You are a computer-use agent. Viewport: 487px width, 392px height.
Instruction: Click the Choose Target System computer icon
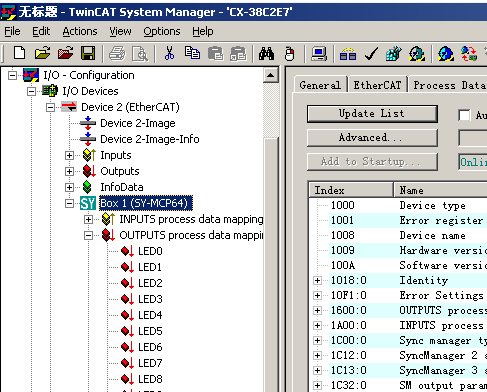(x=319, y=53)
